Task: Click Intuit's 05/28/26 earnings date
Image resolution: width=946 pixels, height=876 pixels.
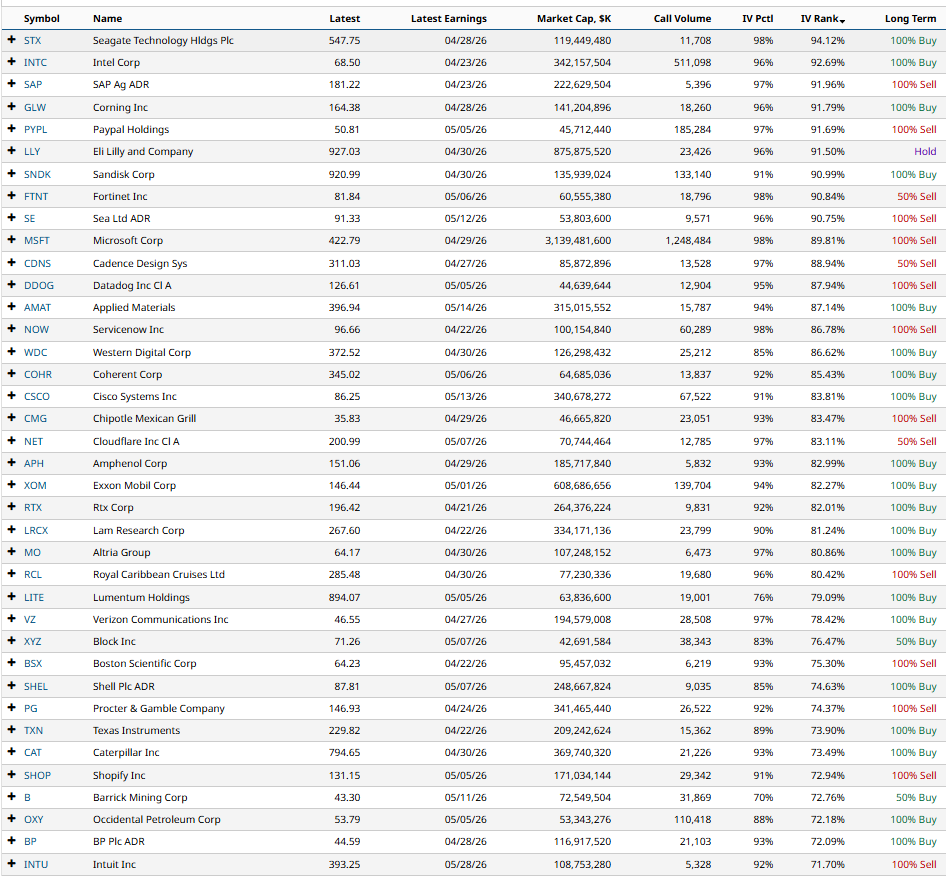Action: tap(466, 864)
